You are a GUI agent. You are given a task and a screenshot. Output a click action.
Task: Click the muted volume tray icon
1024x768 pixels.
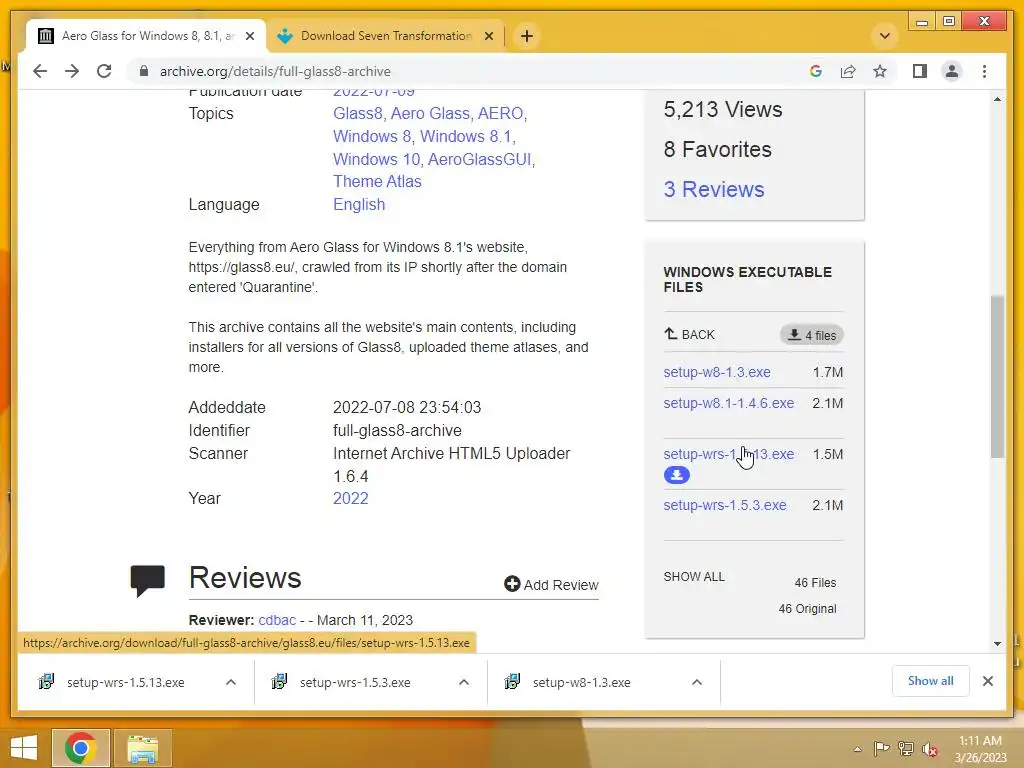pyautogui.click(x=930, y=749)
